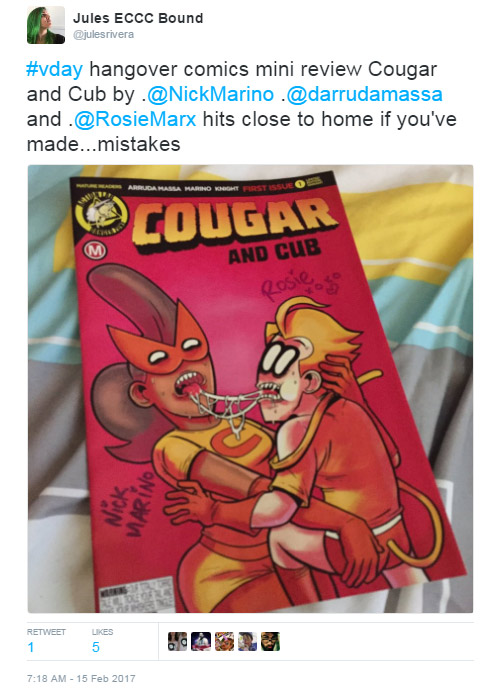The image size is (500, 688).
Task: Open the 7:18 AM - 15 Feb 2017 timestamp
Action: pyautogui.click(x=81, y=678)
